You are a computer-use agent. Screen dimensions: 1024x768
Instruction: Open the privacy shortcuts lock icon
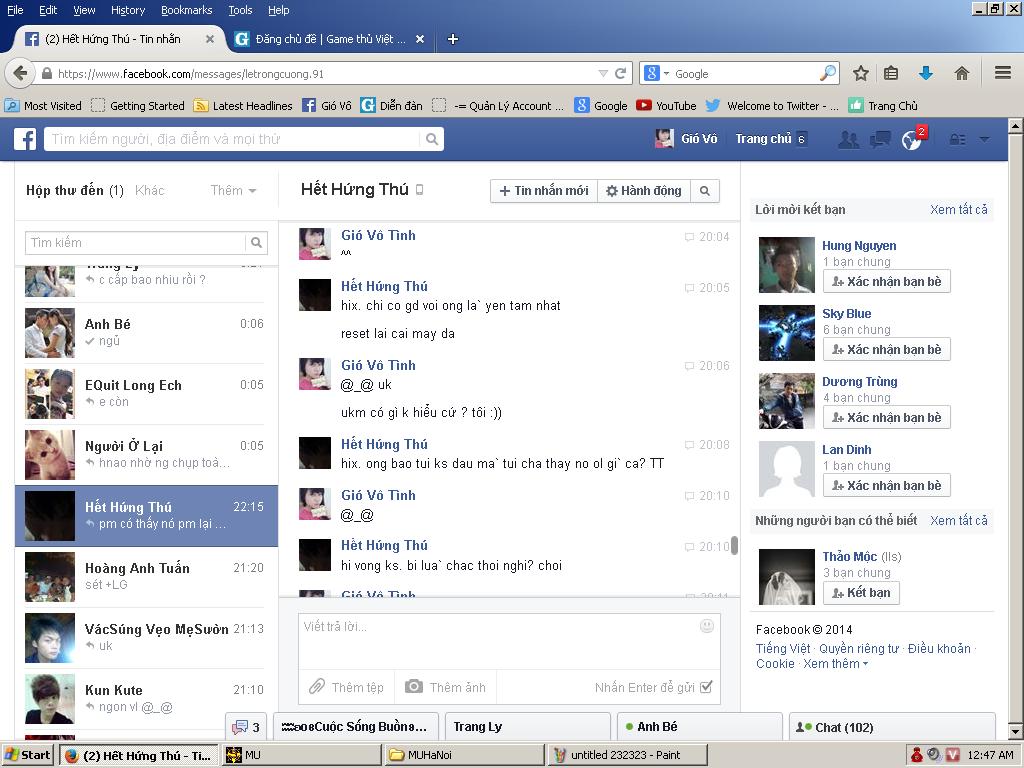957,139
